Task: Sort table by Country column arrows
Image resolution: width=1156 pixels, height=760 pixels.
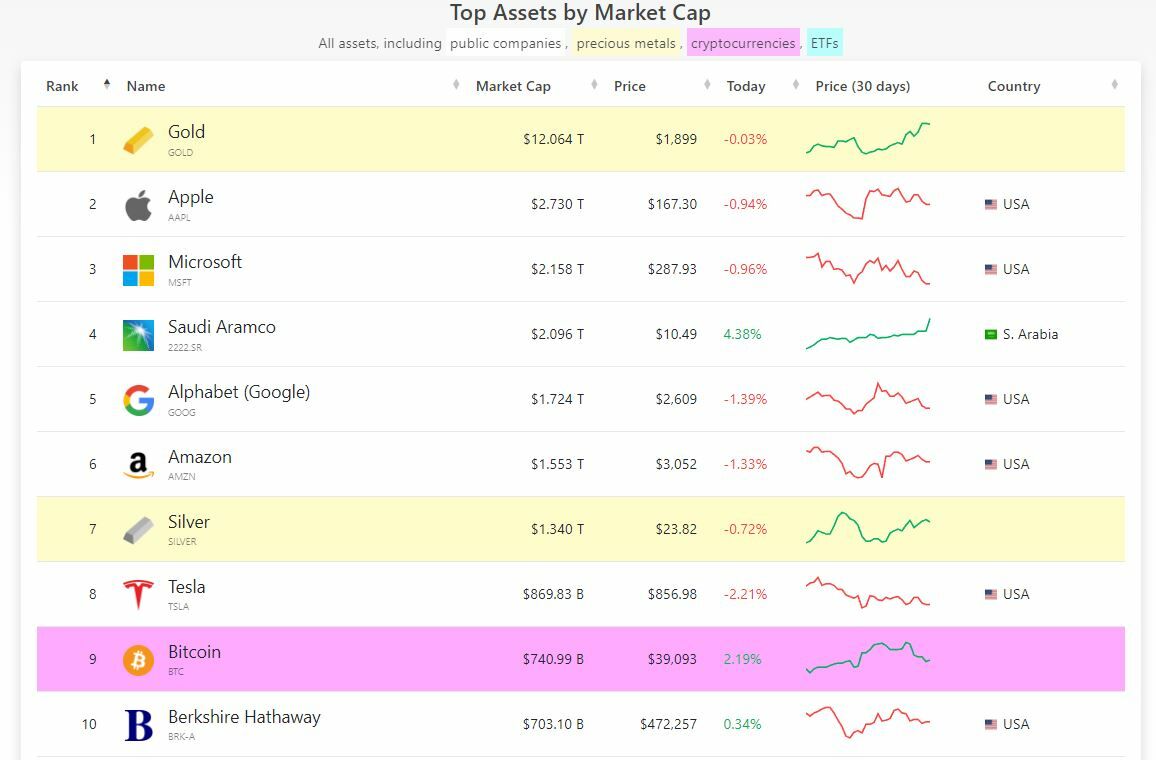Action: tap(1114, 85)
